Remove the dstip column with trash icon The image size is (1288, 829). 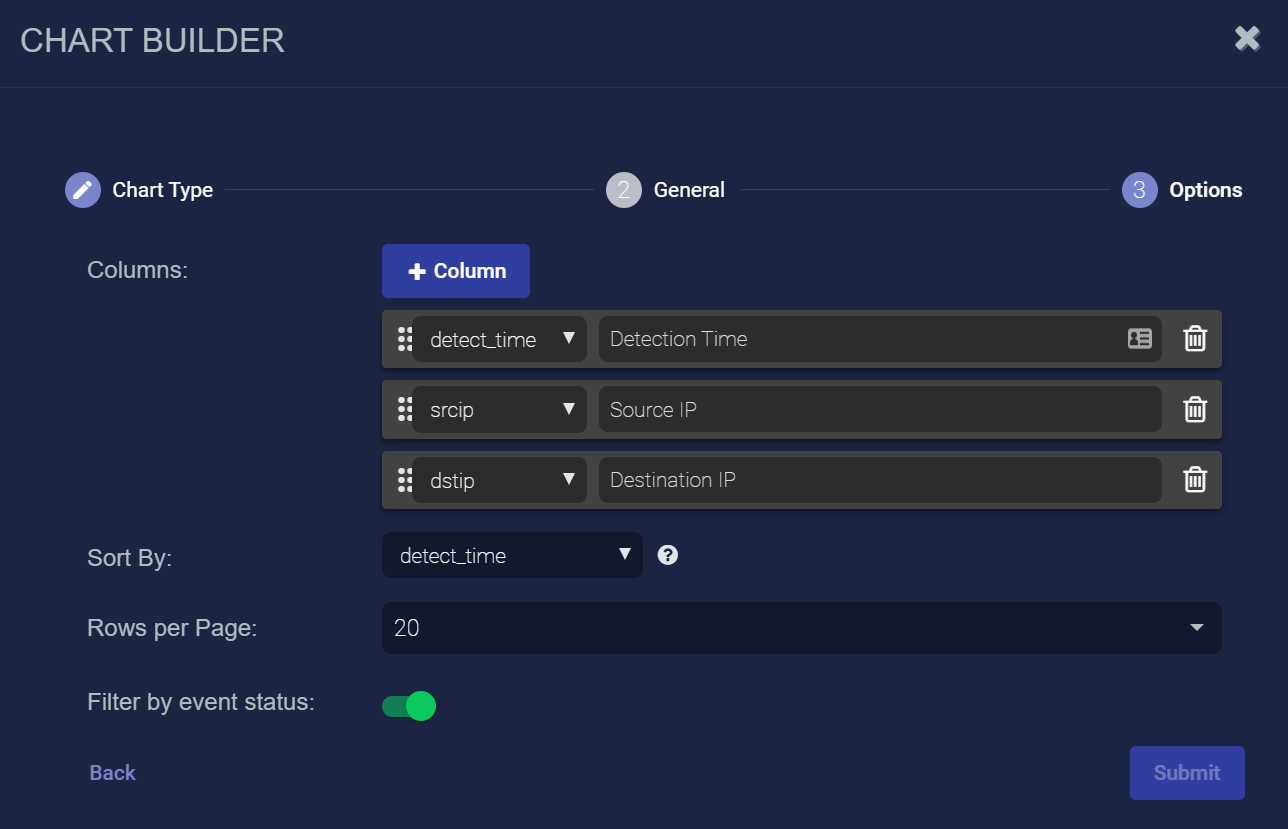pyautogui.click(x=1194, y=480)
